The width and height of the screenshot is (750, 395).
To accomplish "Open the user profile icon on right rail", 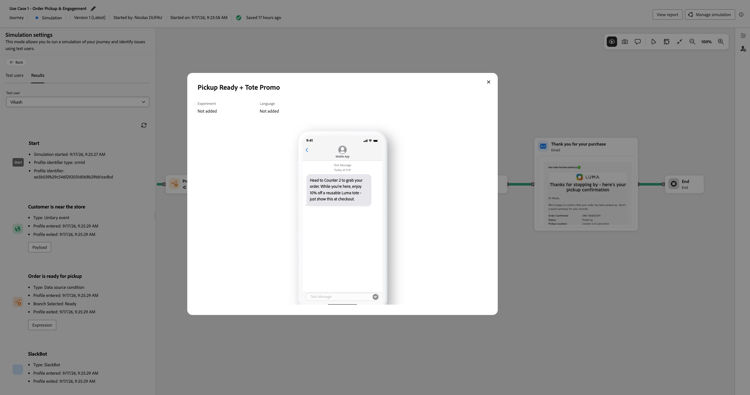I will 743,49.
